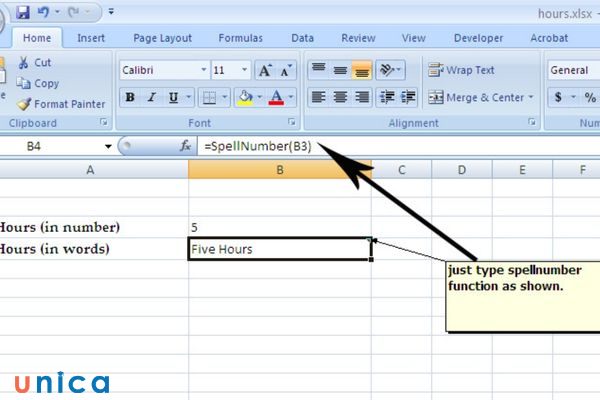Viewport: 600px width, 400px height.
Task: Select cell containing Five Hours
Action: [x=280, y=249]
